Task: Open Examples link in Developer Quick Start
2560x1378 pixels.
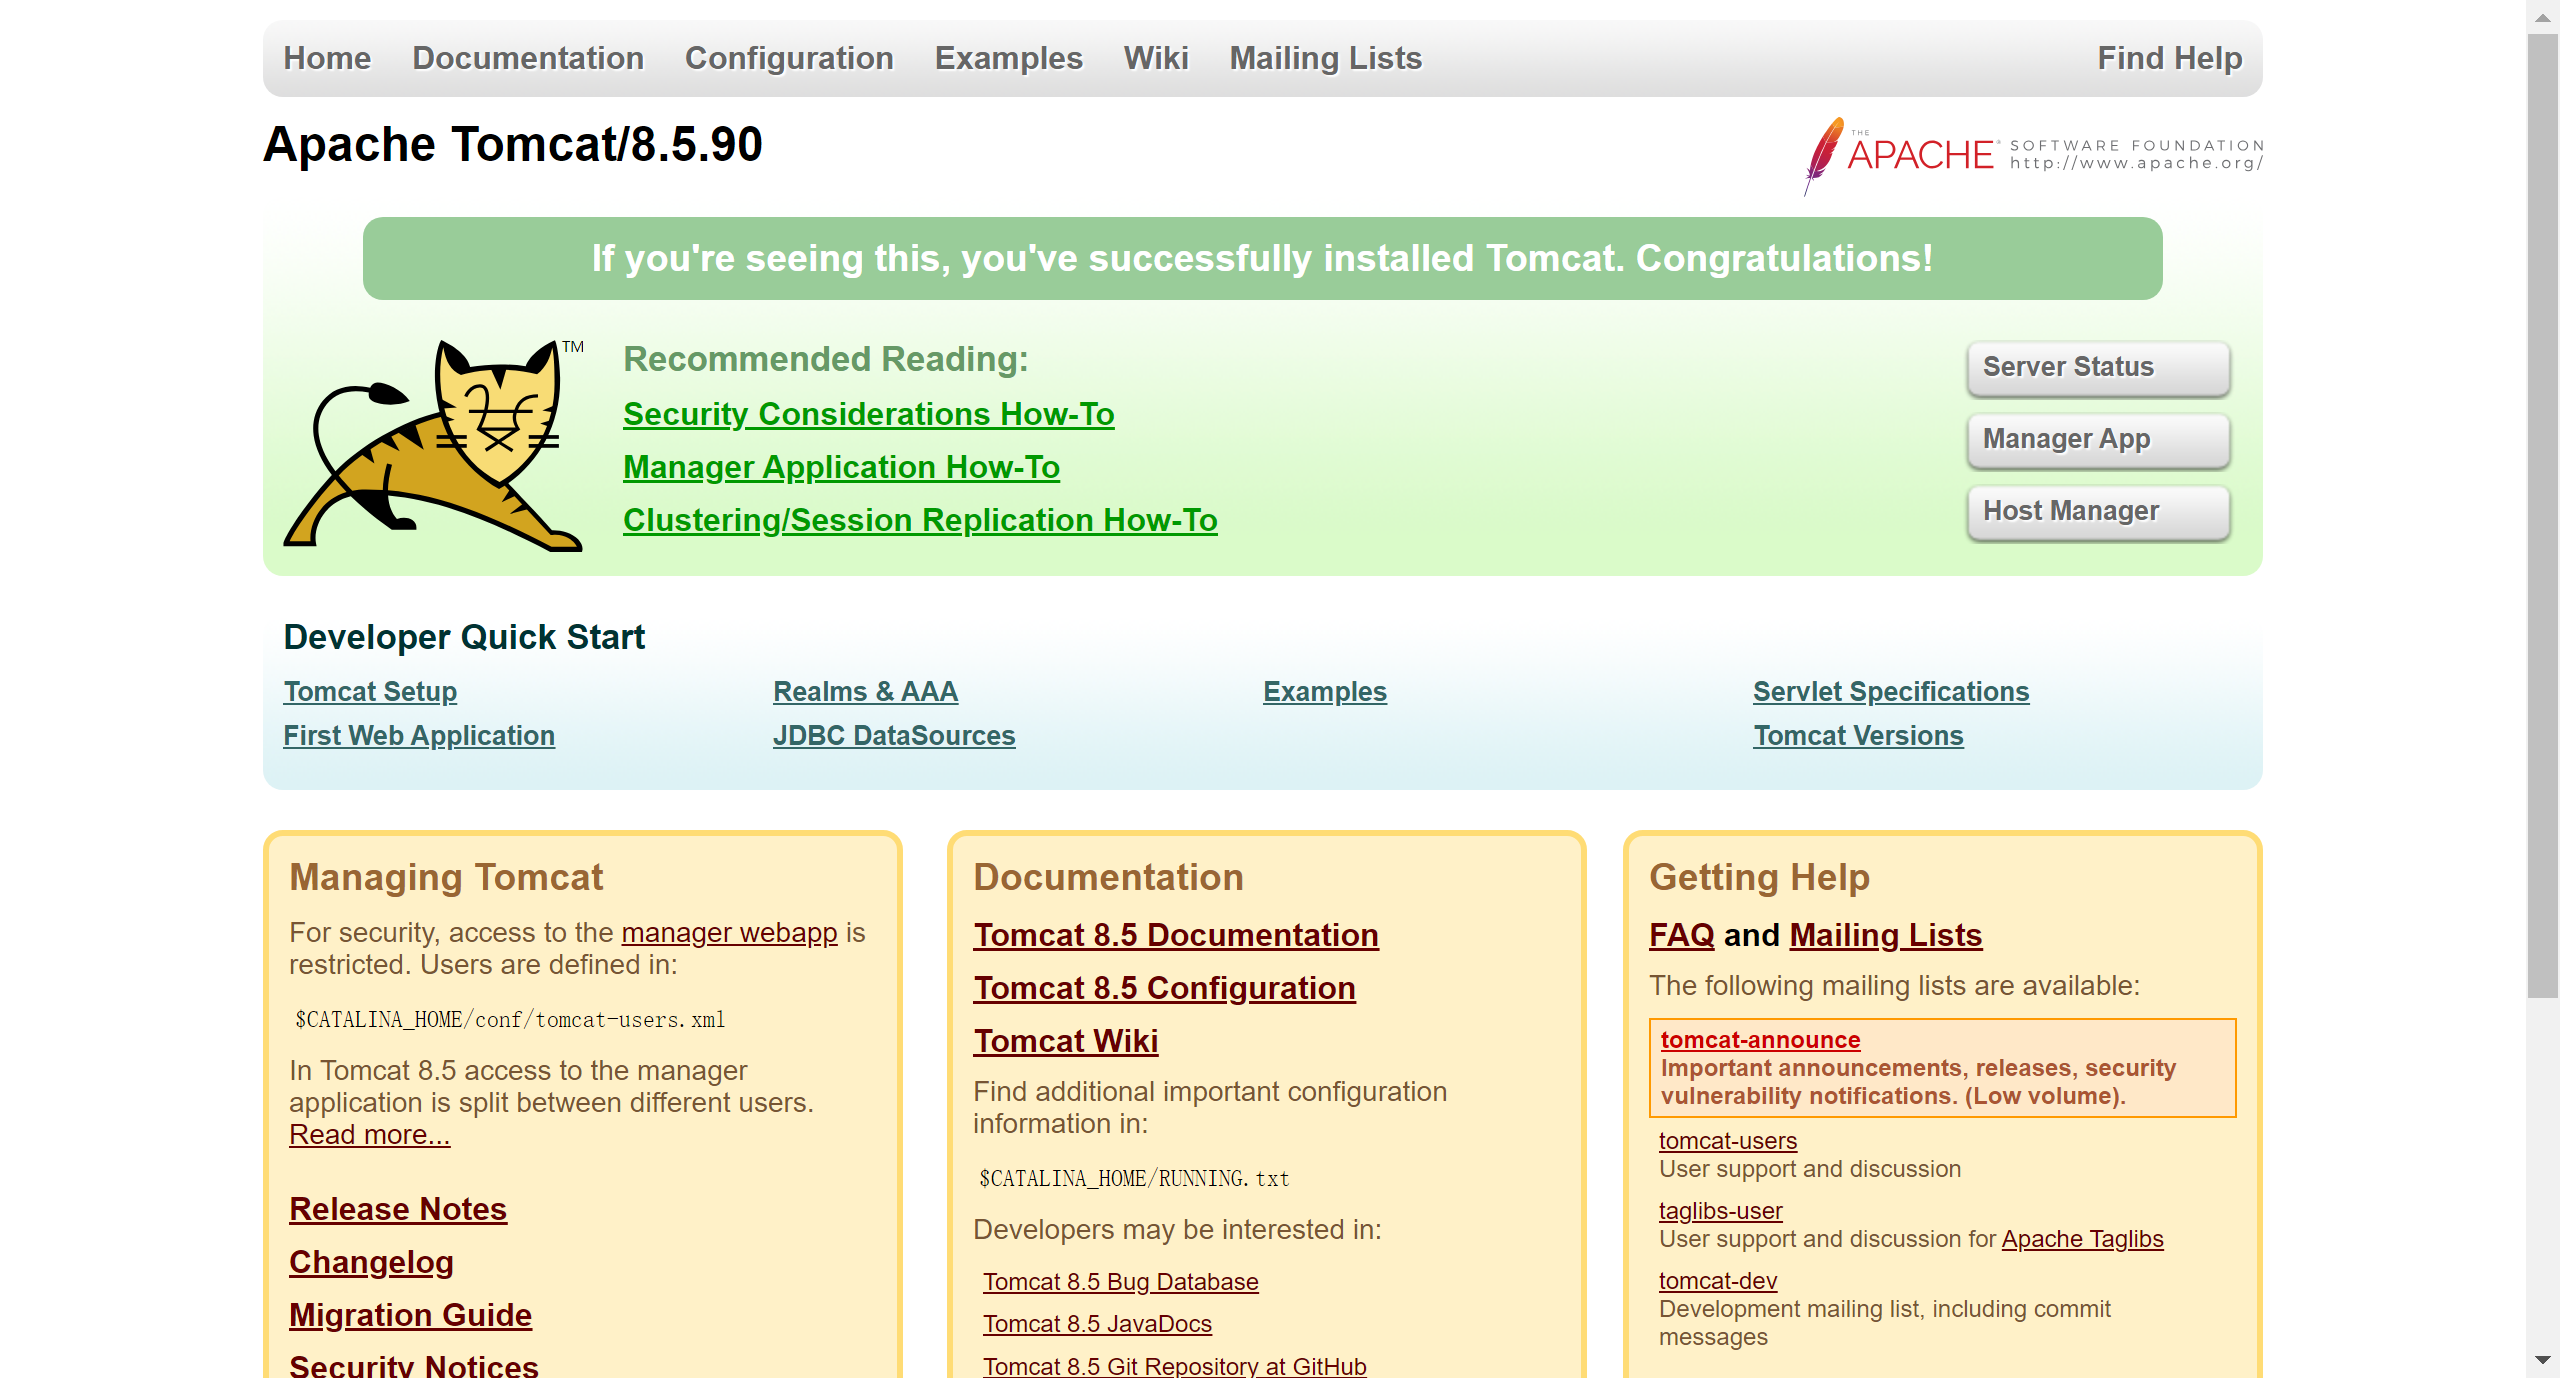Action: pos(1325,691)
